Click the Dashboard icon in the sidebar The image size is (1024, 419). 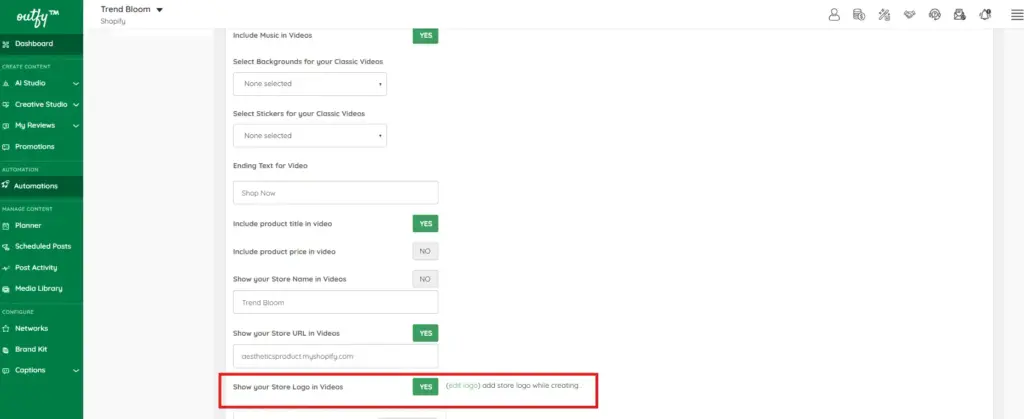6,44
